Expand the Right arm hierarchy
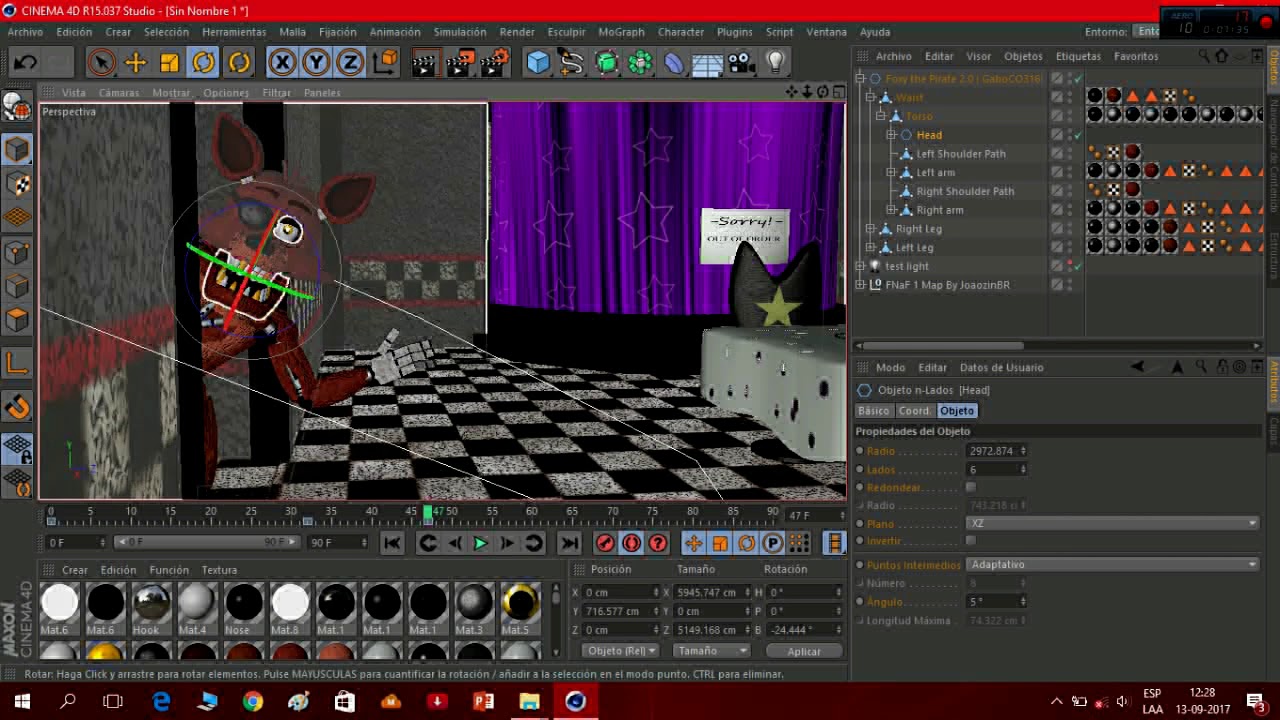The width and height of the screenshot is (1280, 720). (891, 210)
